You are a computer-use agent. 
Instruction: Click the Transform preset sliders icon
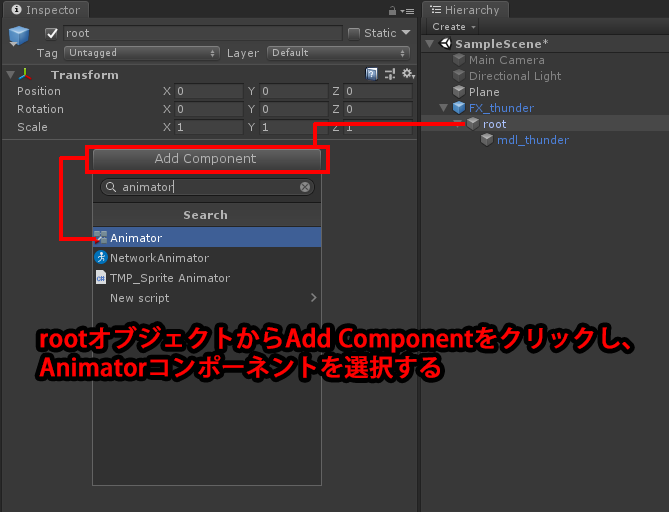[390, 74]
